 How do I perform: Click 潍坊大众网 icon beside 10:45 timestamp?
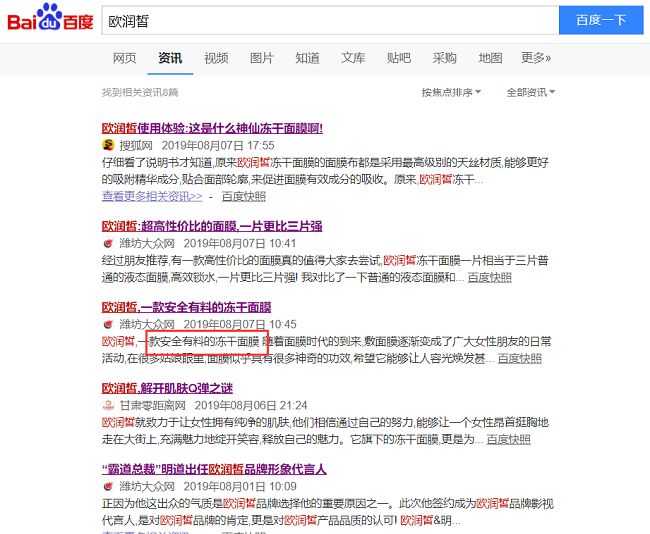[108, 324]
